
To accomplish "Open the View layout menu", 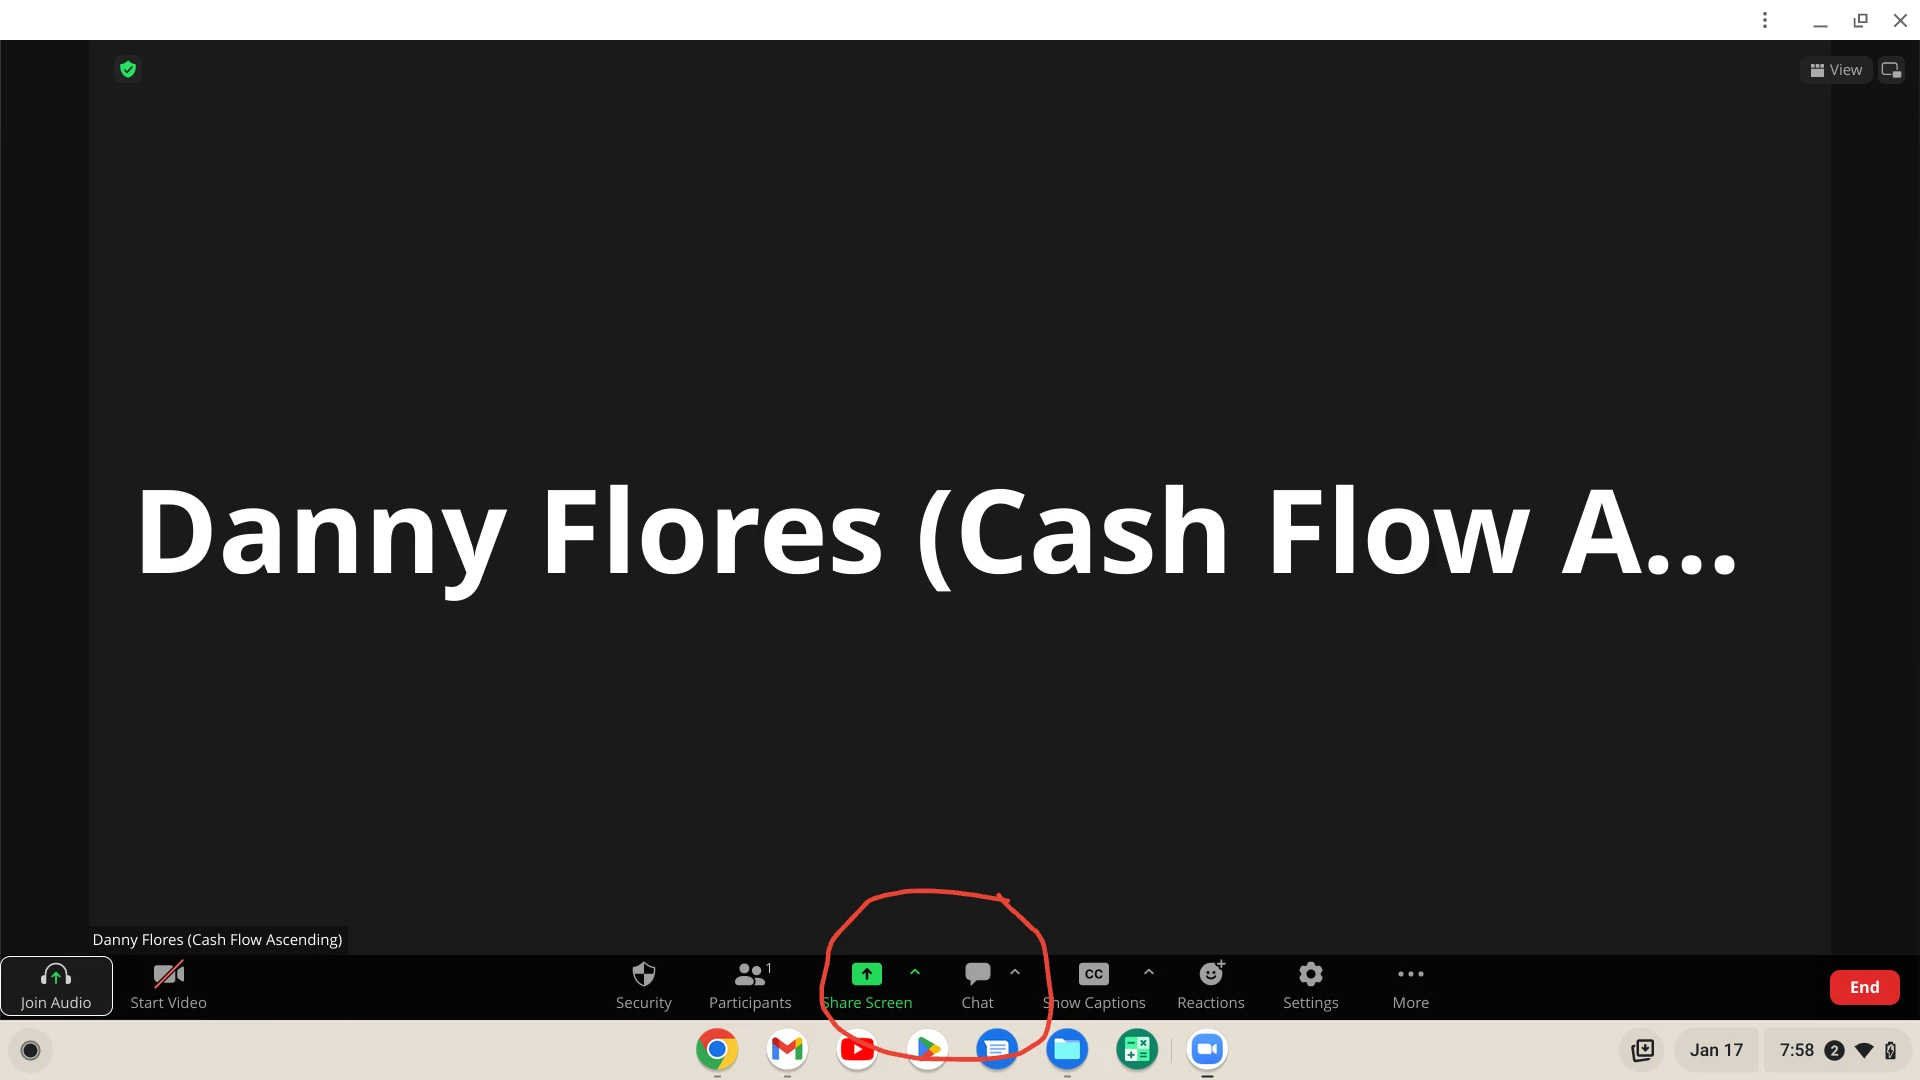I will 1836,70.
